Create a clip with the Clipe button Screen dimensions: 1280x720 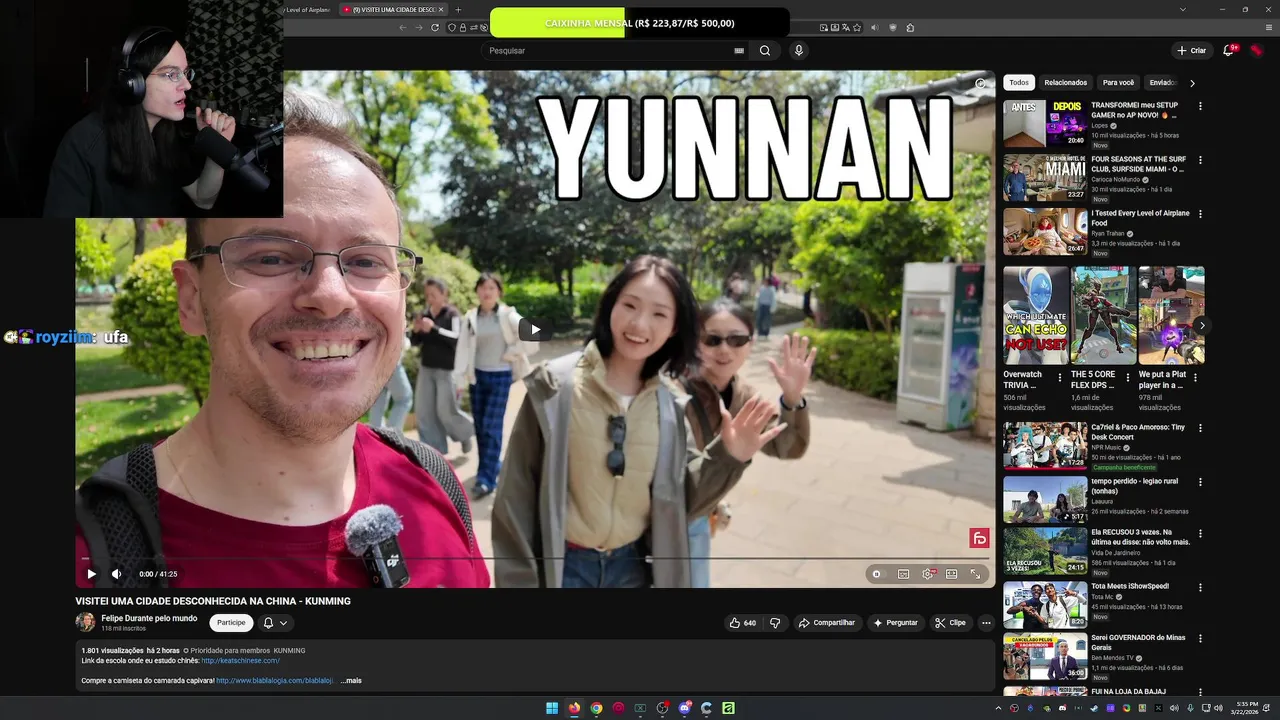point(950,623)
